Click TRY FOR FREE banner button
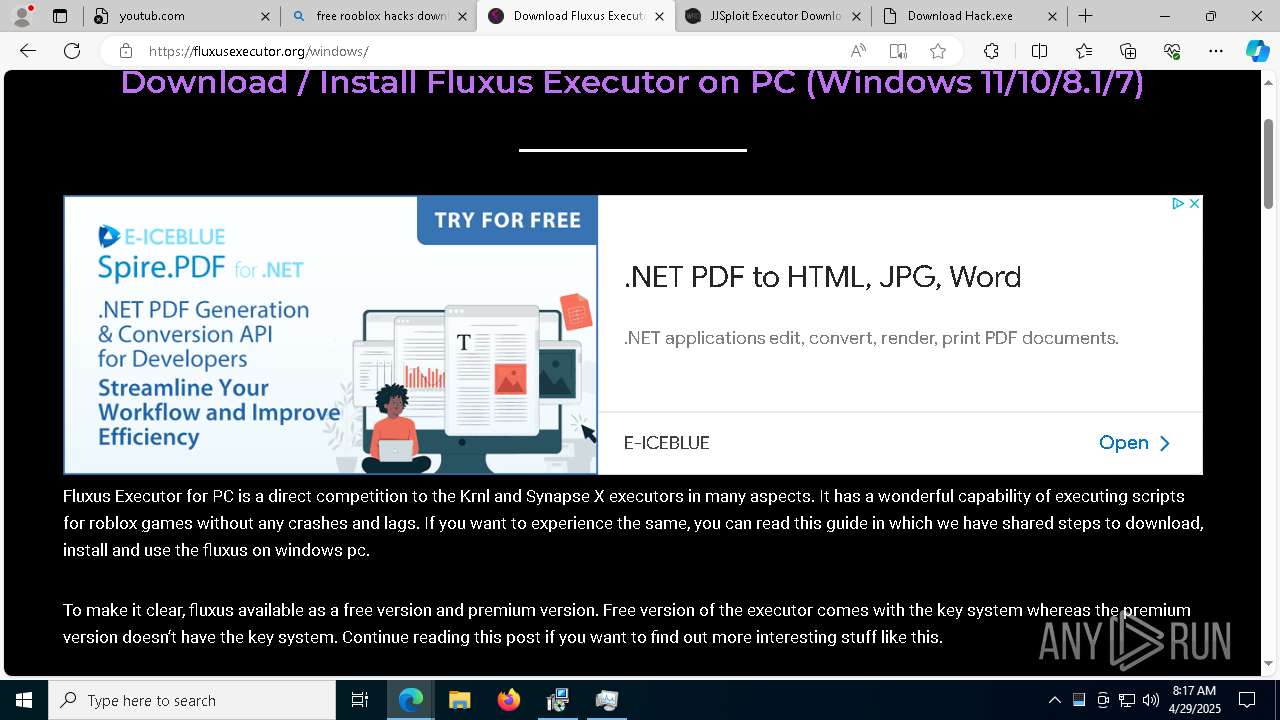1280x720 pixels. [507, 220]
